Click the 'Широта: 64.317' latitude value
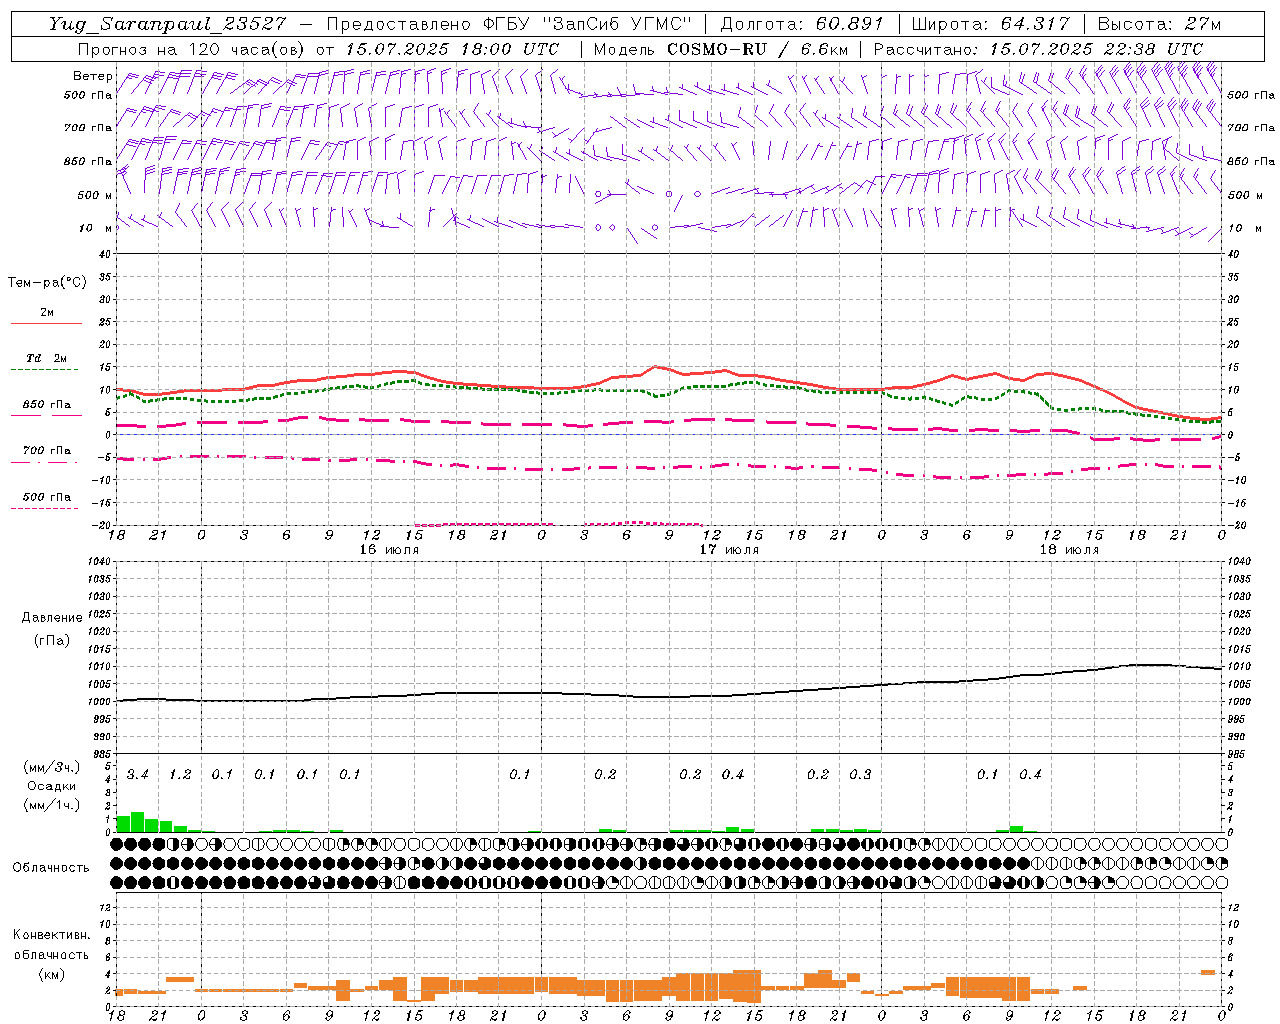 tap(990, 24)
